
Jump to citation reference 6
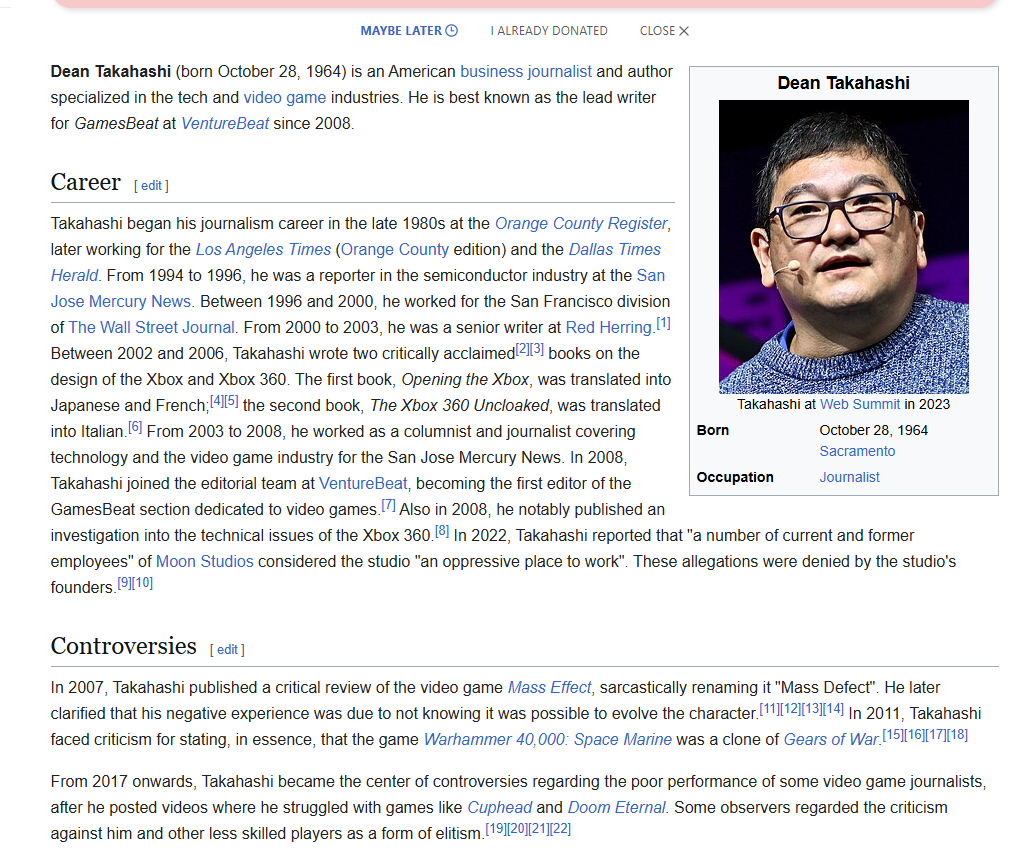135,427
